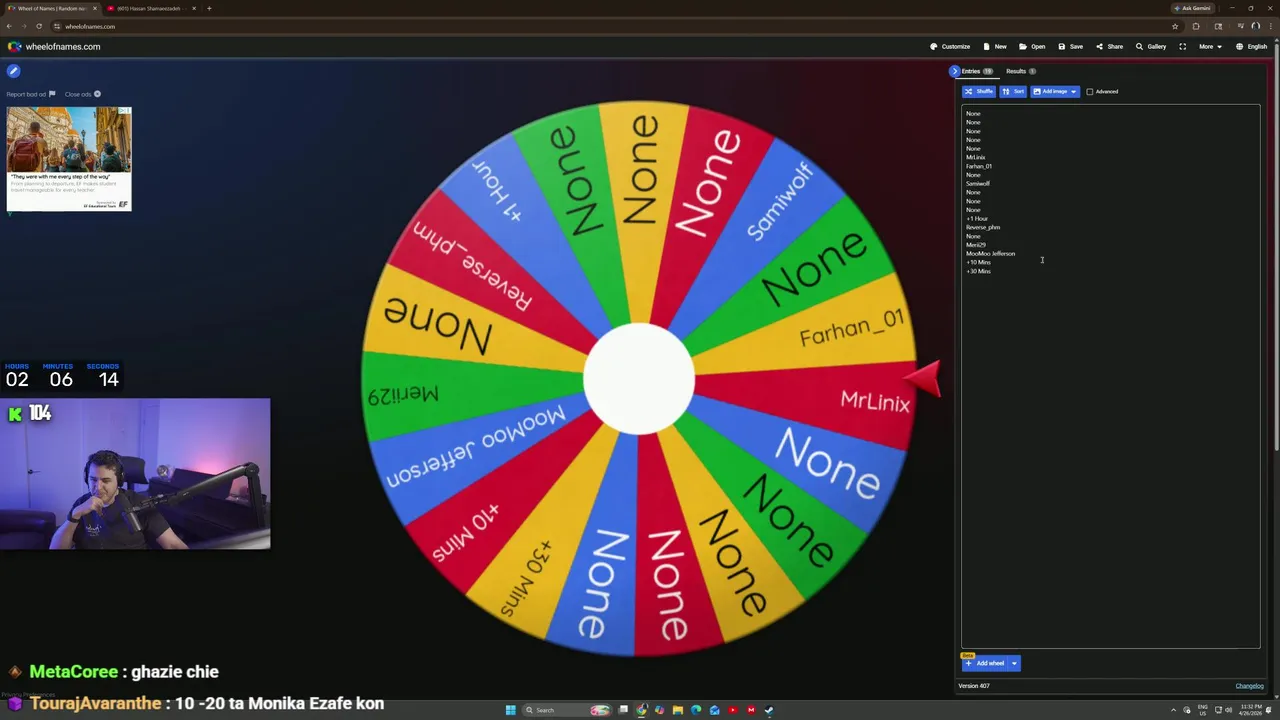Image resolution: width=1280 pixels, height=720 pixels.
Task: Switch to the YouTube Hassan Shamaeezadeh tab
Action: click(150, 8)
